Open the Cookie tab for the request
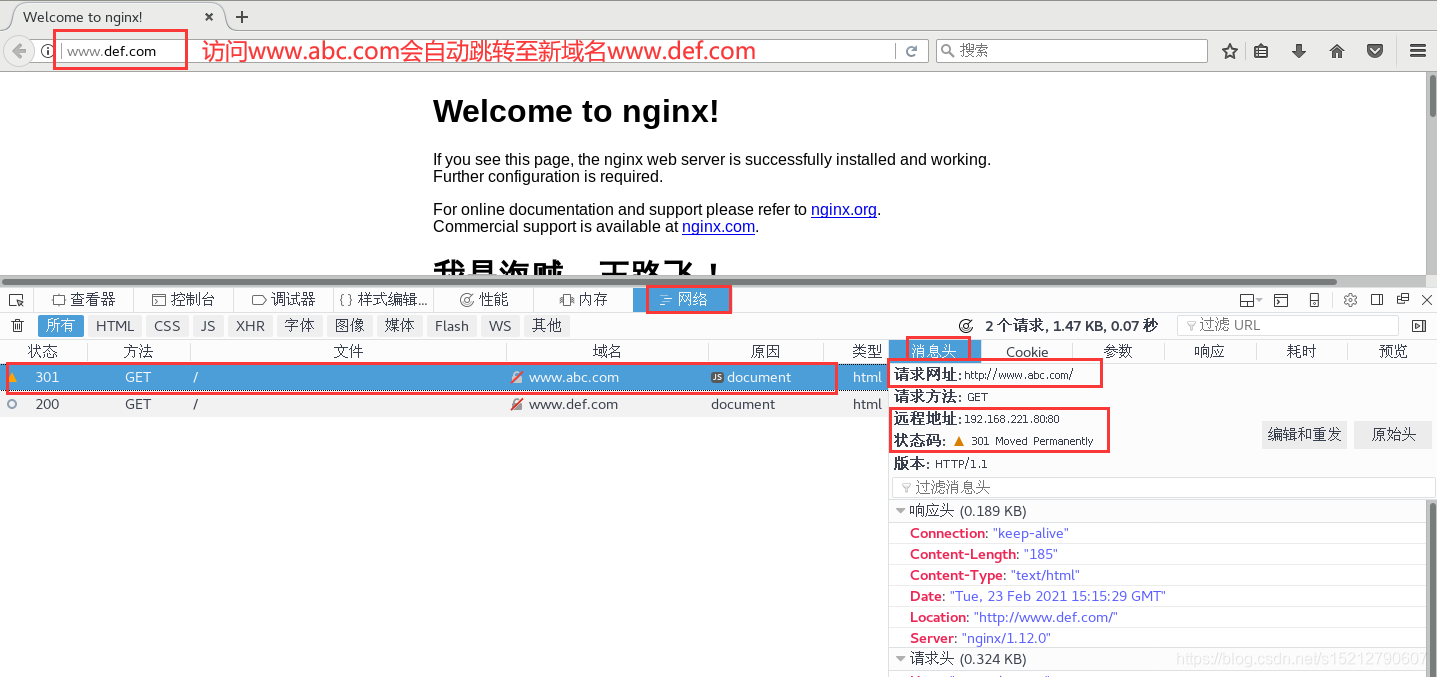Screen dimensions: 1437x677 tap(1028, 351)
